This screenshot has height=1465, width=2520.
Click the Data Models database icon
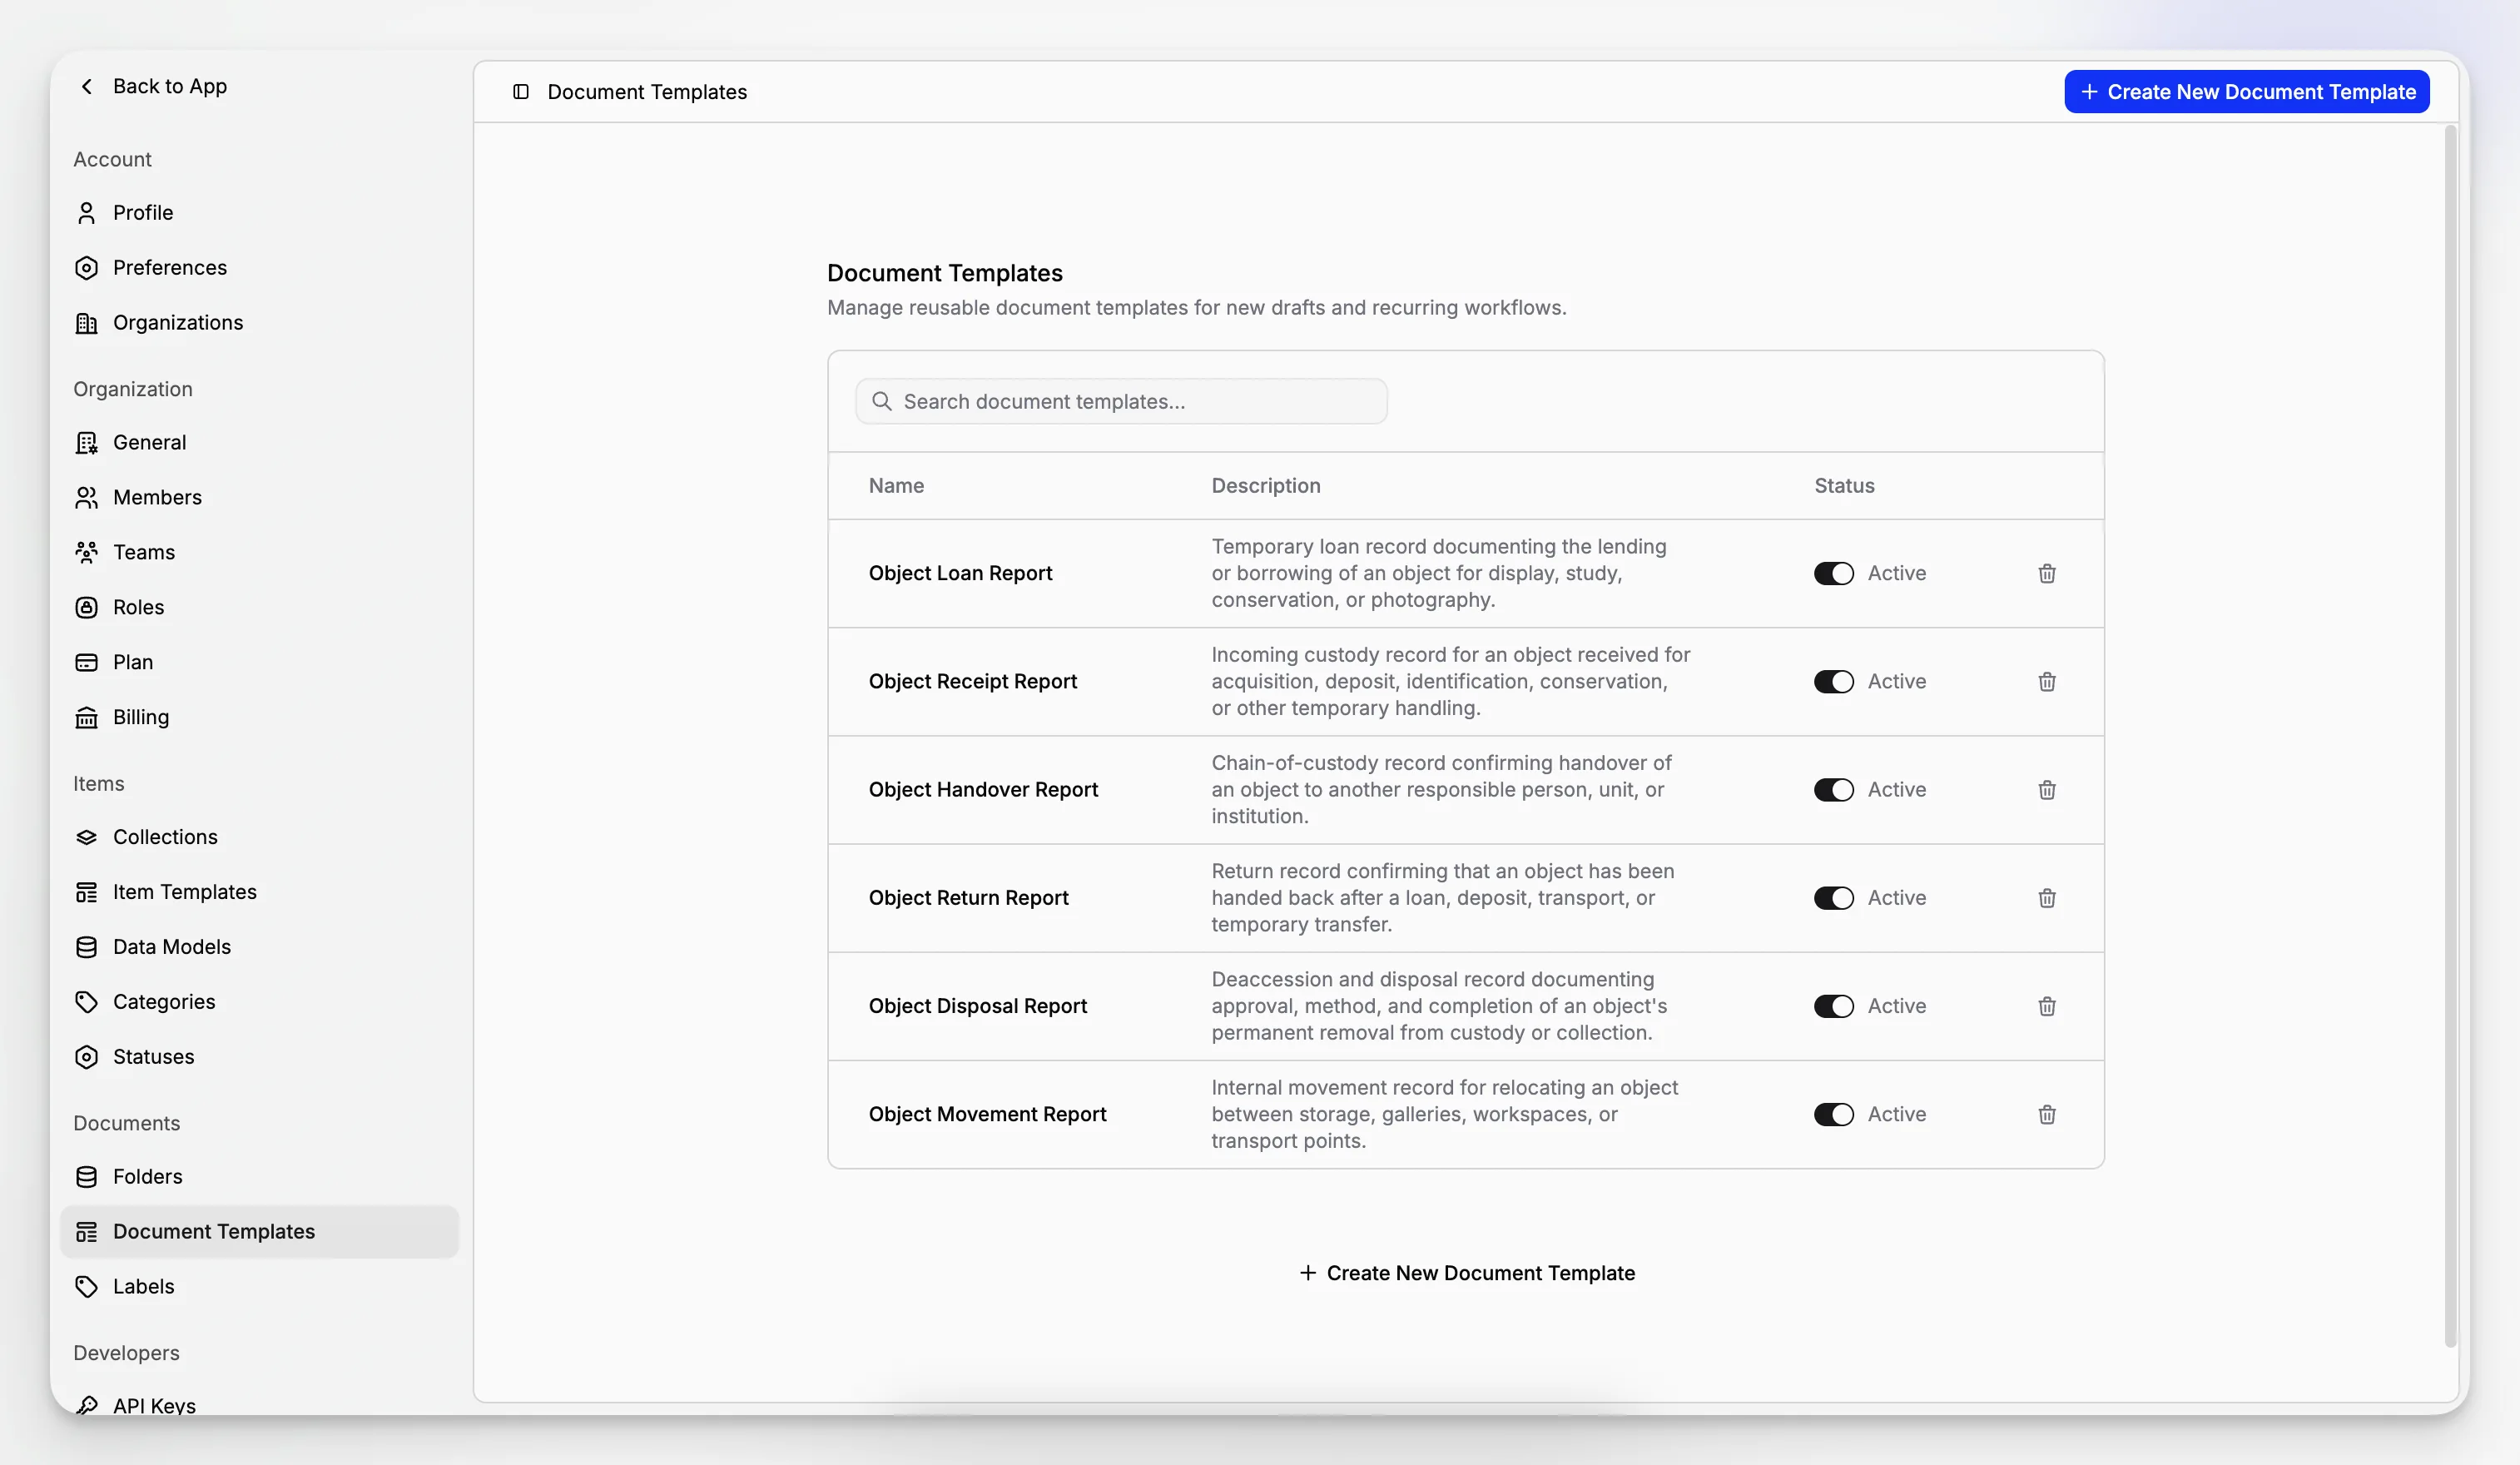pos(87,948)
